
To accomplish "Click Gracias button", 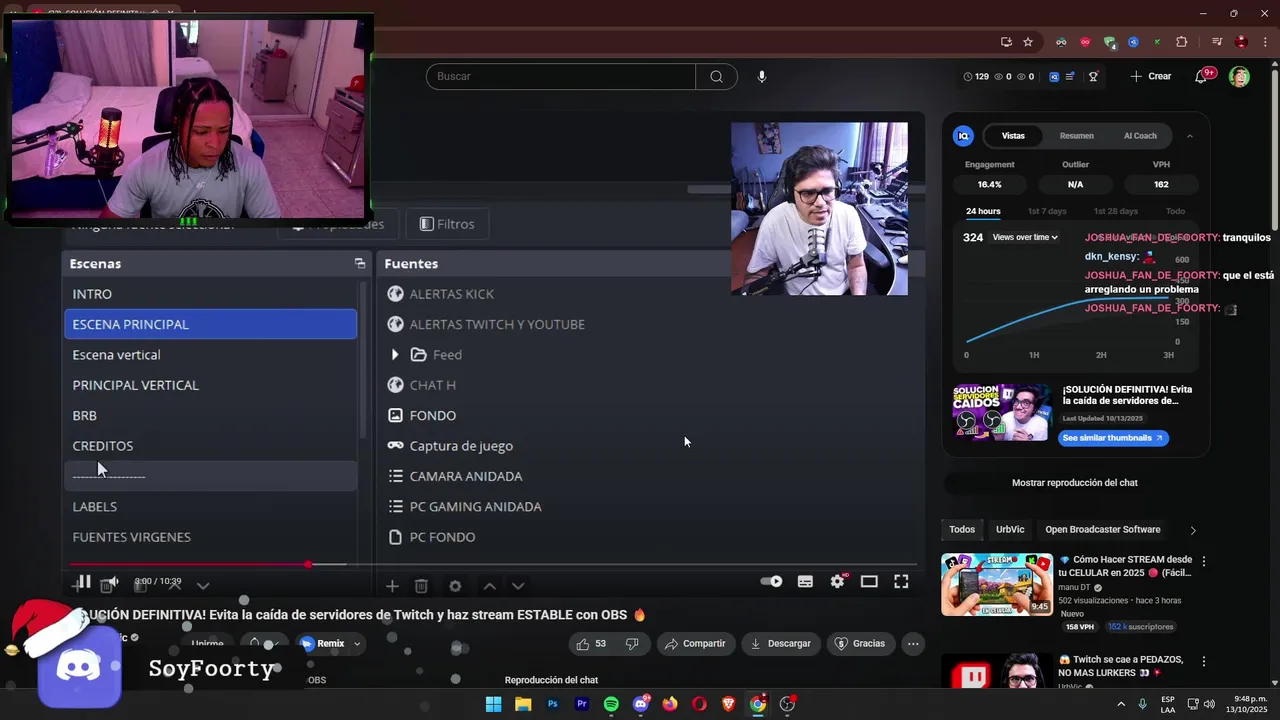I will (860, 644).
